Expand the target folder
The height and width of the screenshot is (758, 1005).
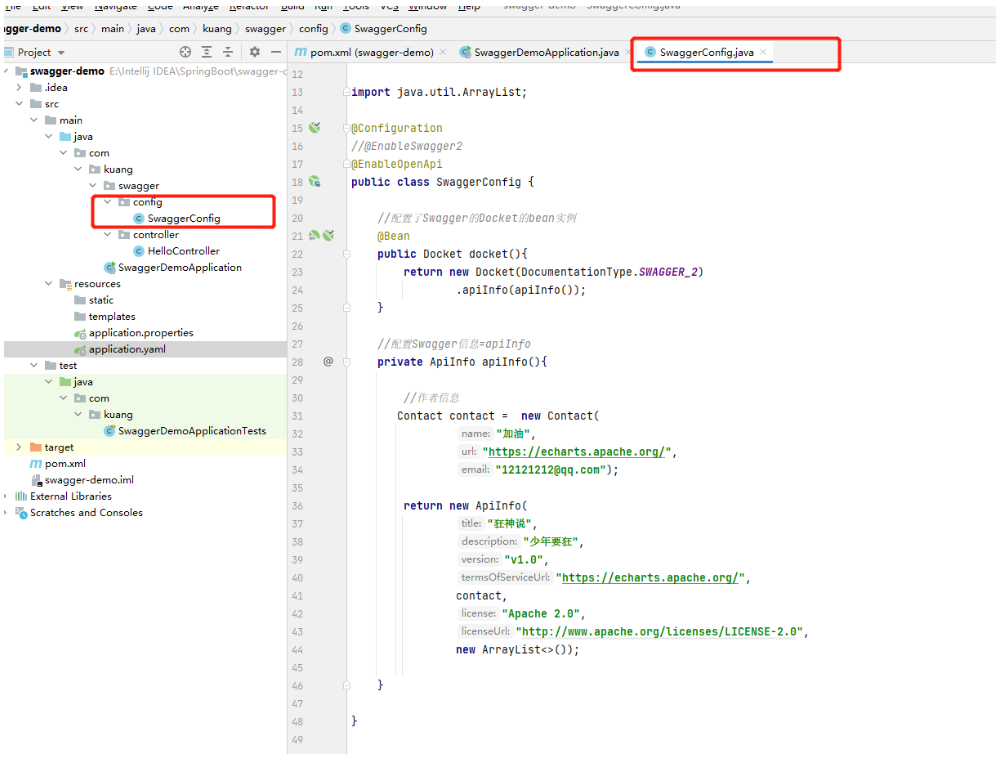click(x=19, y=448)
